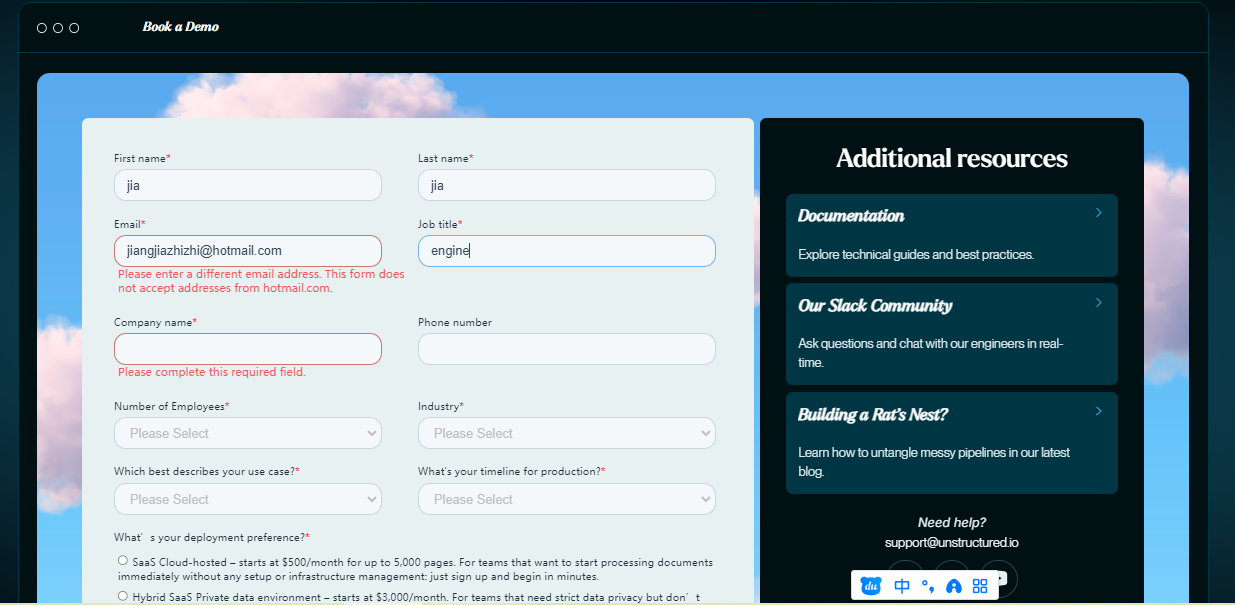Toggle the Chinese/English input mode icon
Screen dimensions: 1235x605
coord(902,586)
